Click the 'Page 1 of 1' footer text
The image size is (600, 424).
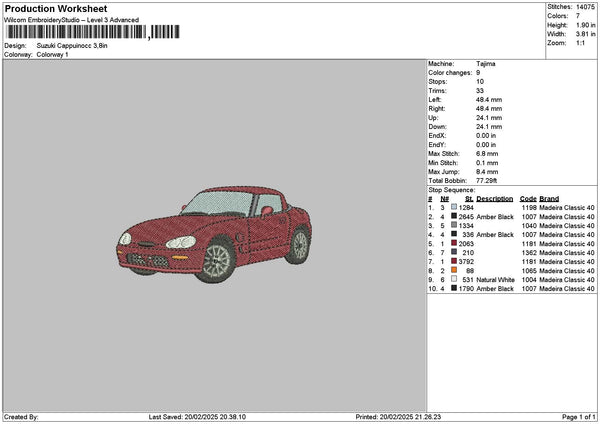pyautogui.click(x=579, y=417)
